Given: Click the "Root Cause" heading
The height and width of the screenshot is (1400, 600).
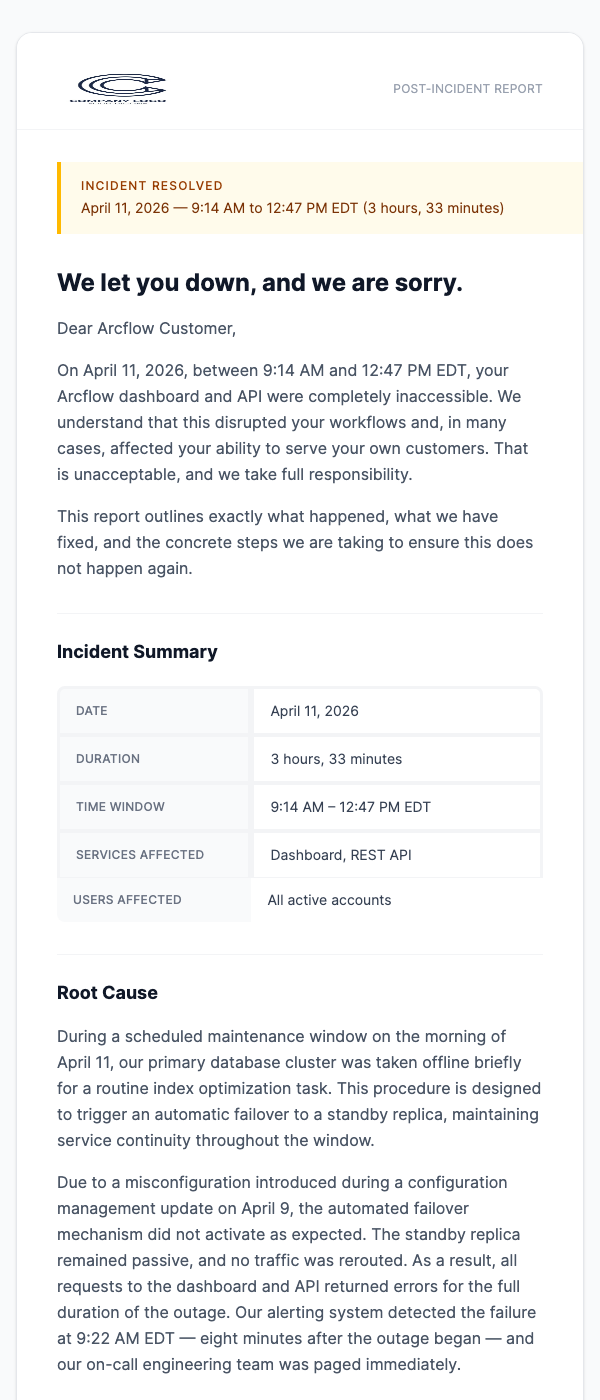Looking at the screenshot, I should click(x=107, y=993).
